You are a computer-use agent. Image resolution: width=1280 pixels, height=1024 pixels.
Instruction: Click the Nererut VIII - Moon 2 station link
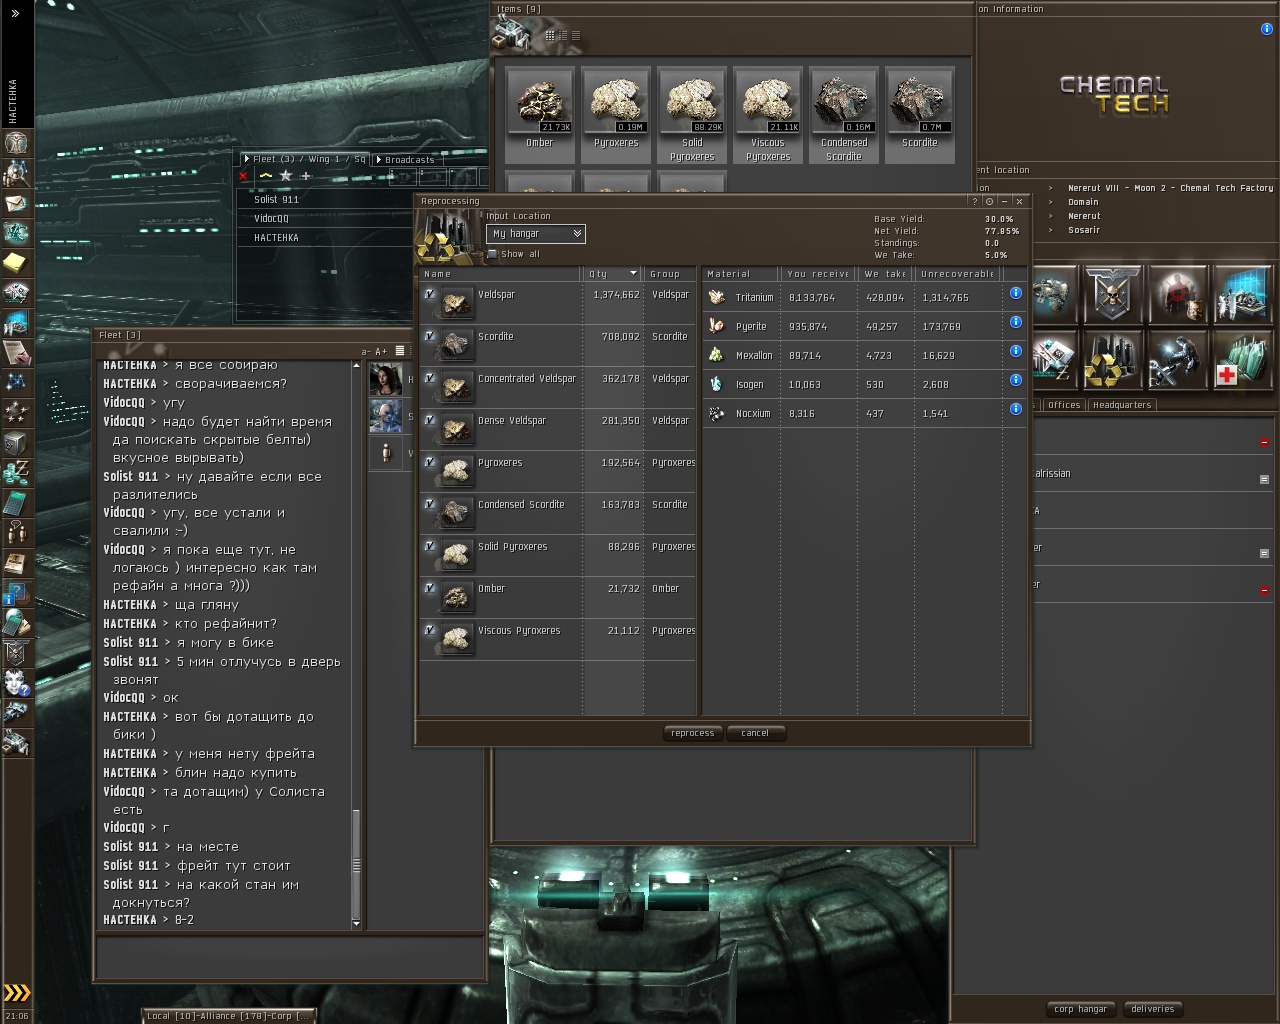pos(1171,188)
